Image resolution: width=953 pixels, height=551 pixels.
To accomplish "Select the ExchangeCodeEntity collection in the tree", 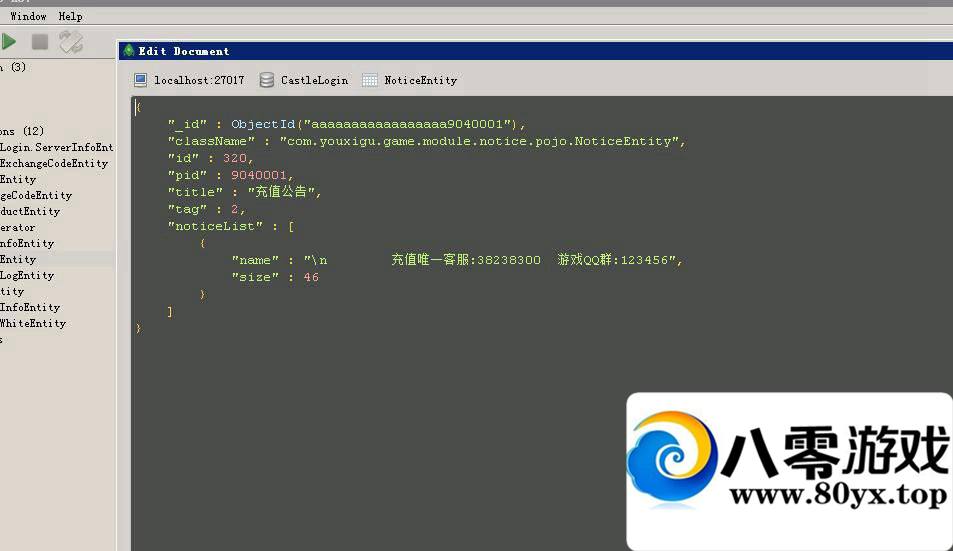I will click(53, 163).
